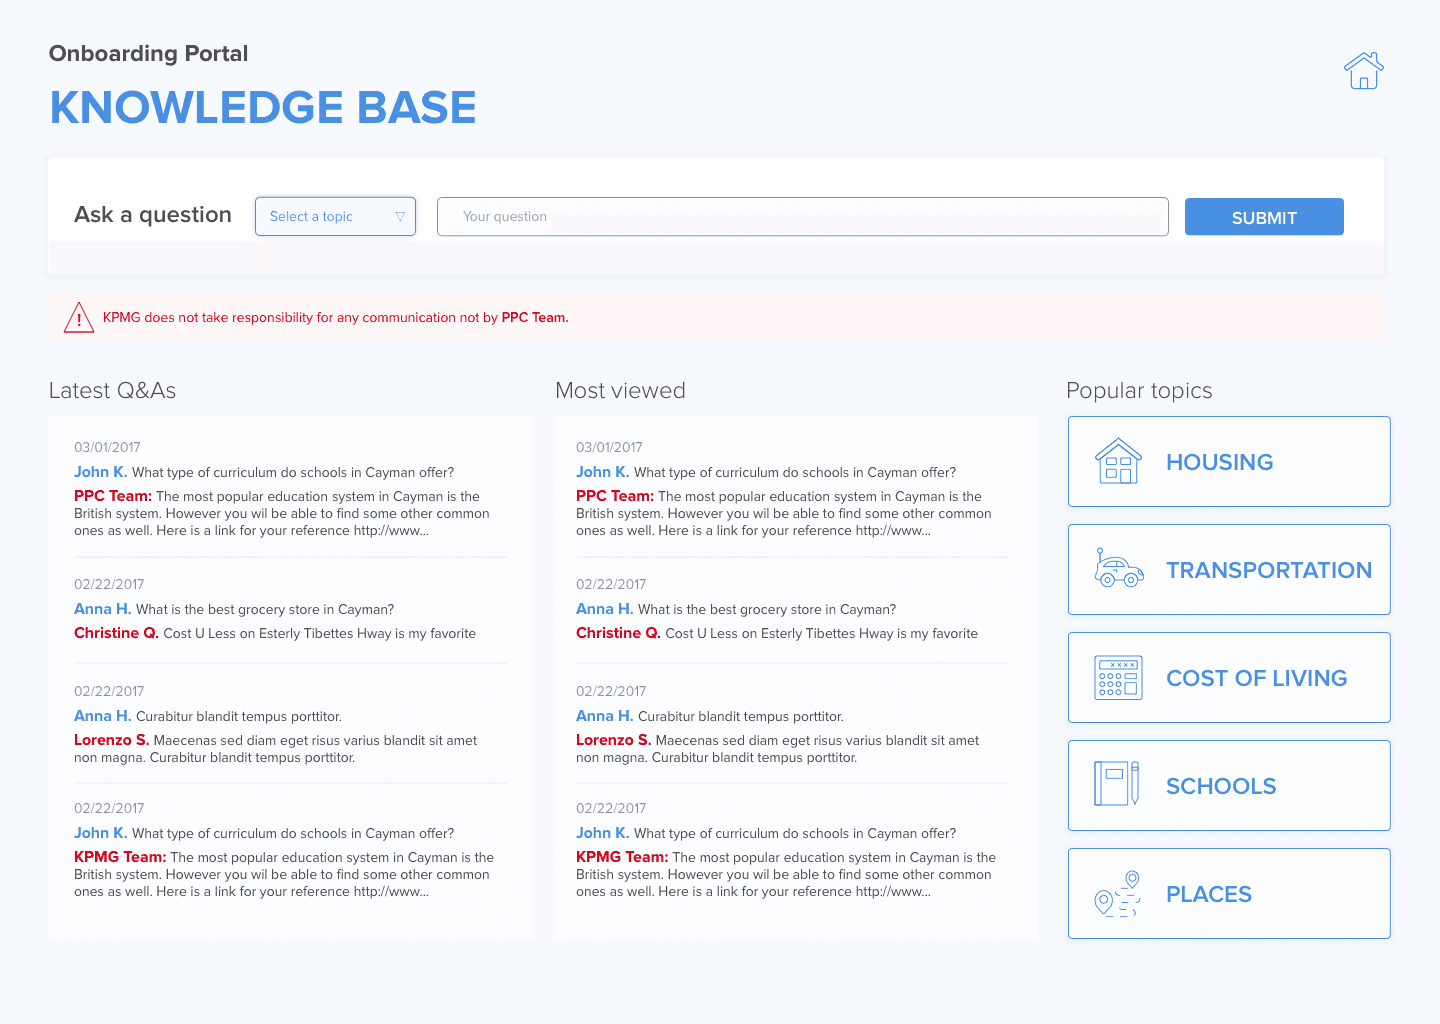Open the TRANSPORTATION topic
This screenshot has height=1024, width=1440.
1268,570
